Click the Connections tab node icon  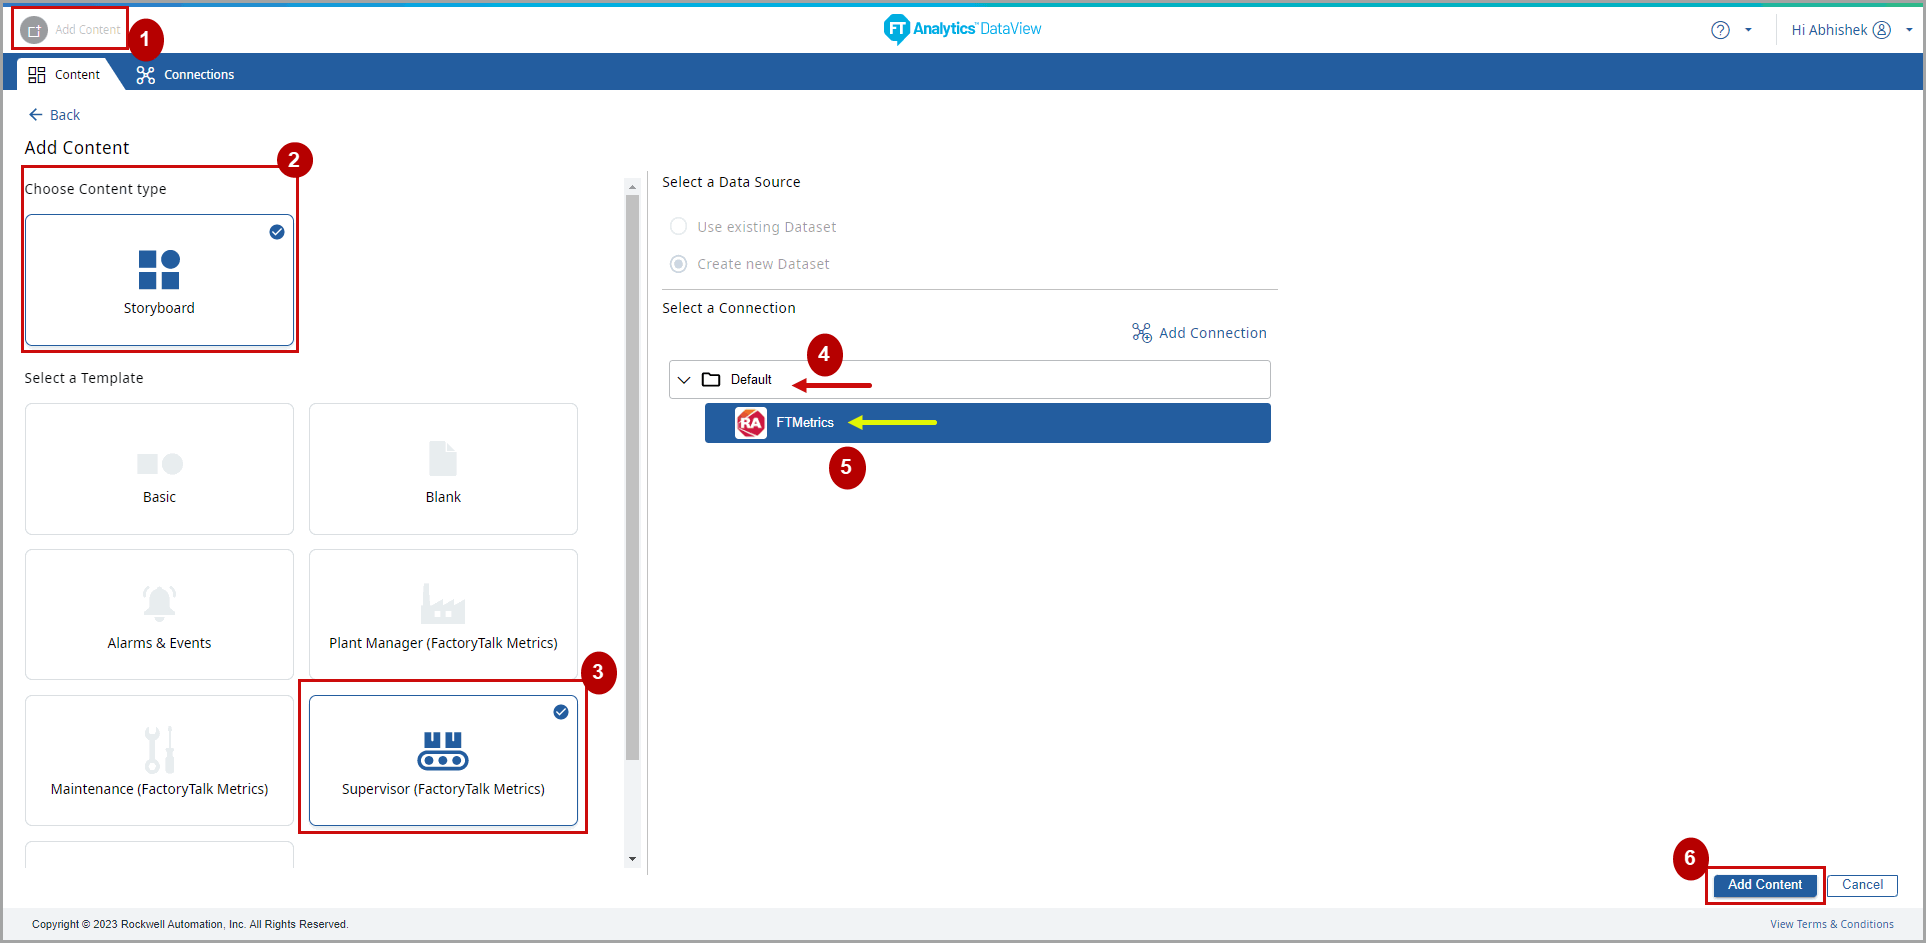tap(146, 75)
